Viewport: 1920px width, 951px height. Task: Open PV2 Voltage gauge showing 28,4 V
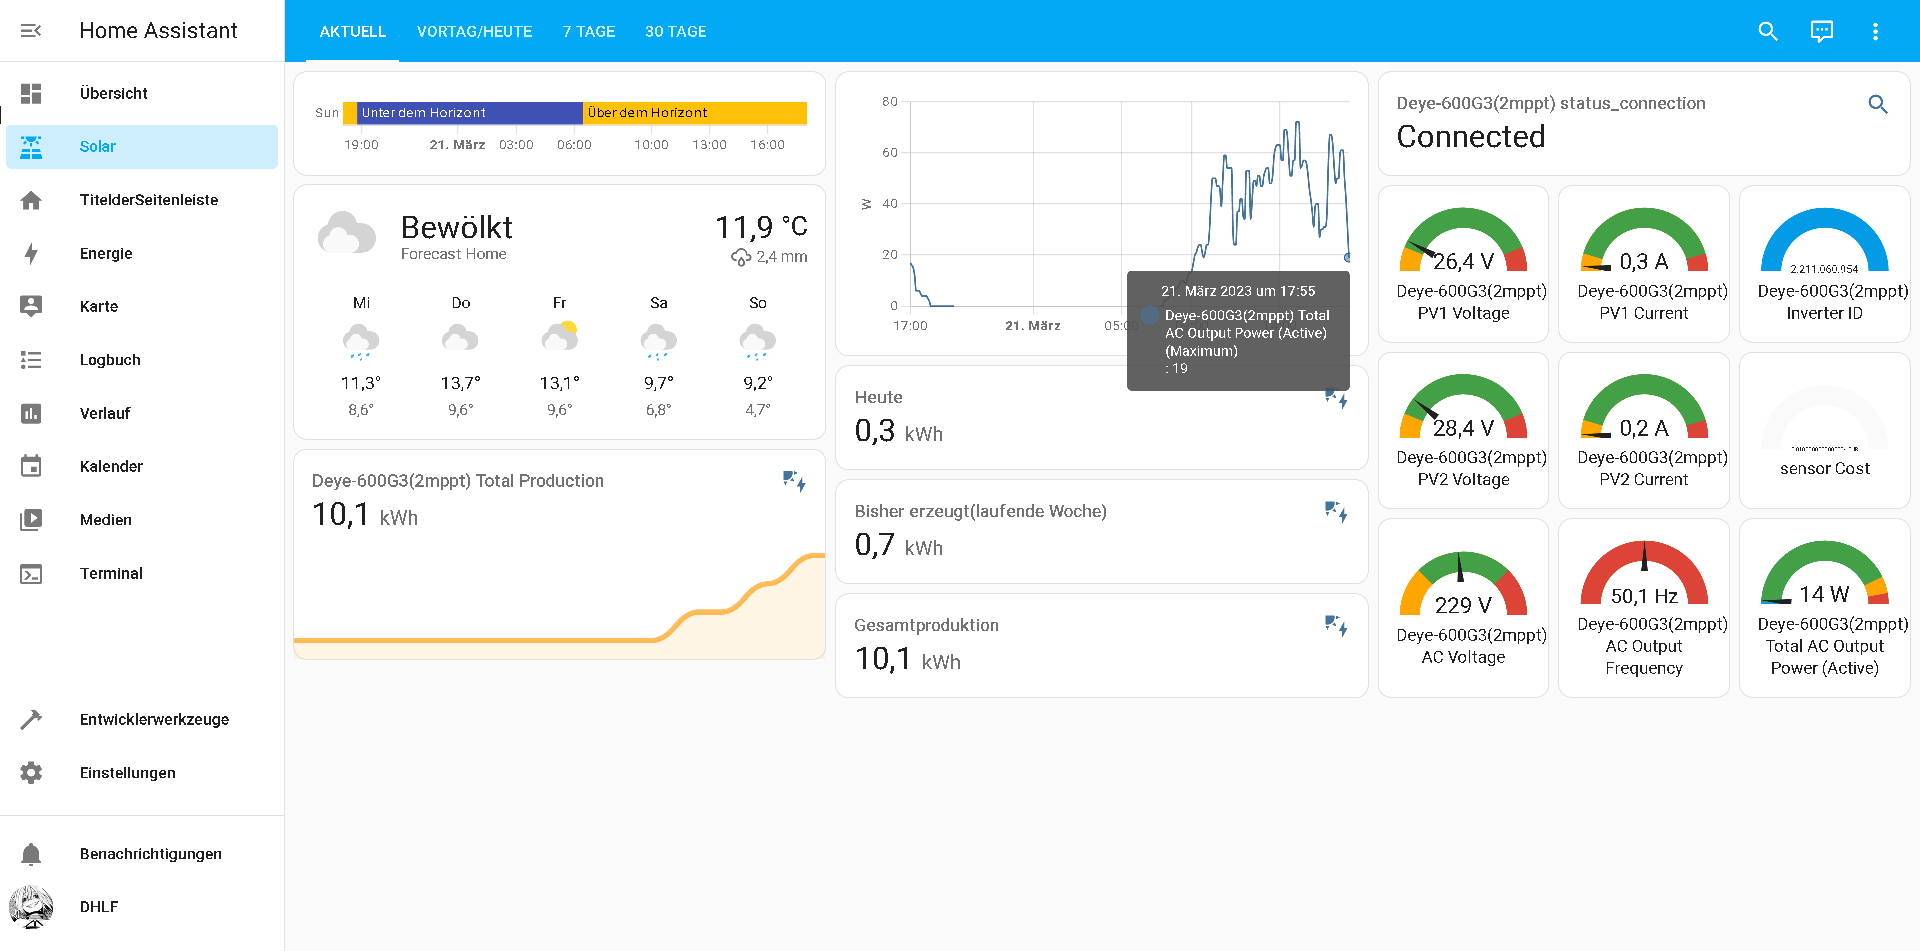[1463, 430]
